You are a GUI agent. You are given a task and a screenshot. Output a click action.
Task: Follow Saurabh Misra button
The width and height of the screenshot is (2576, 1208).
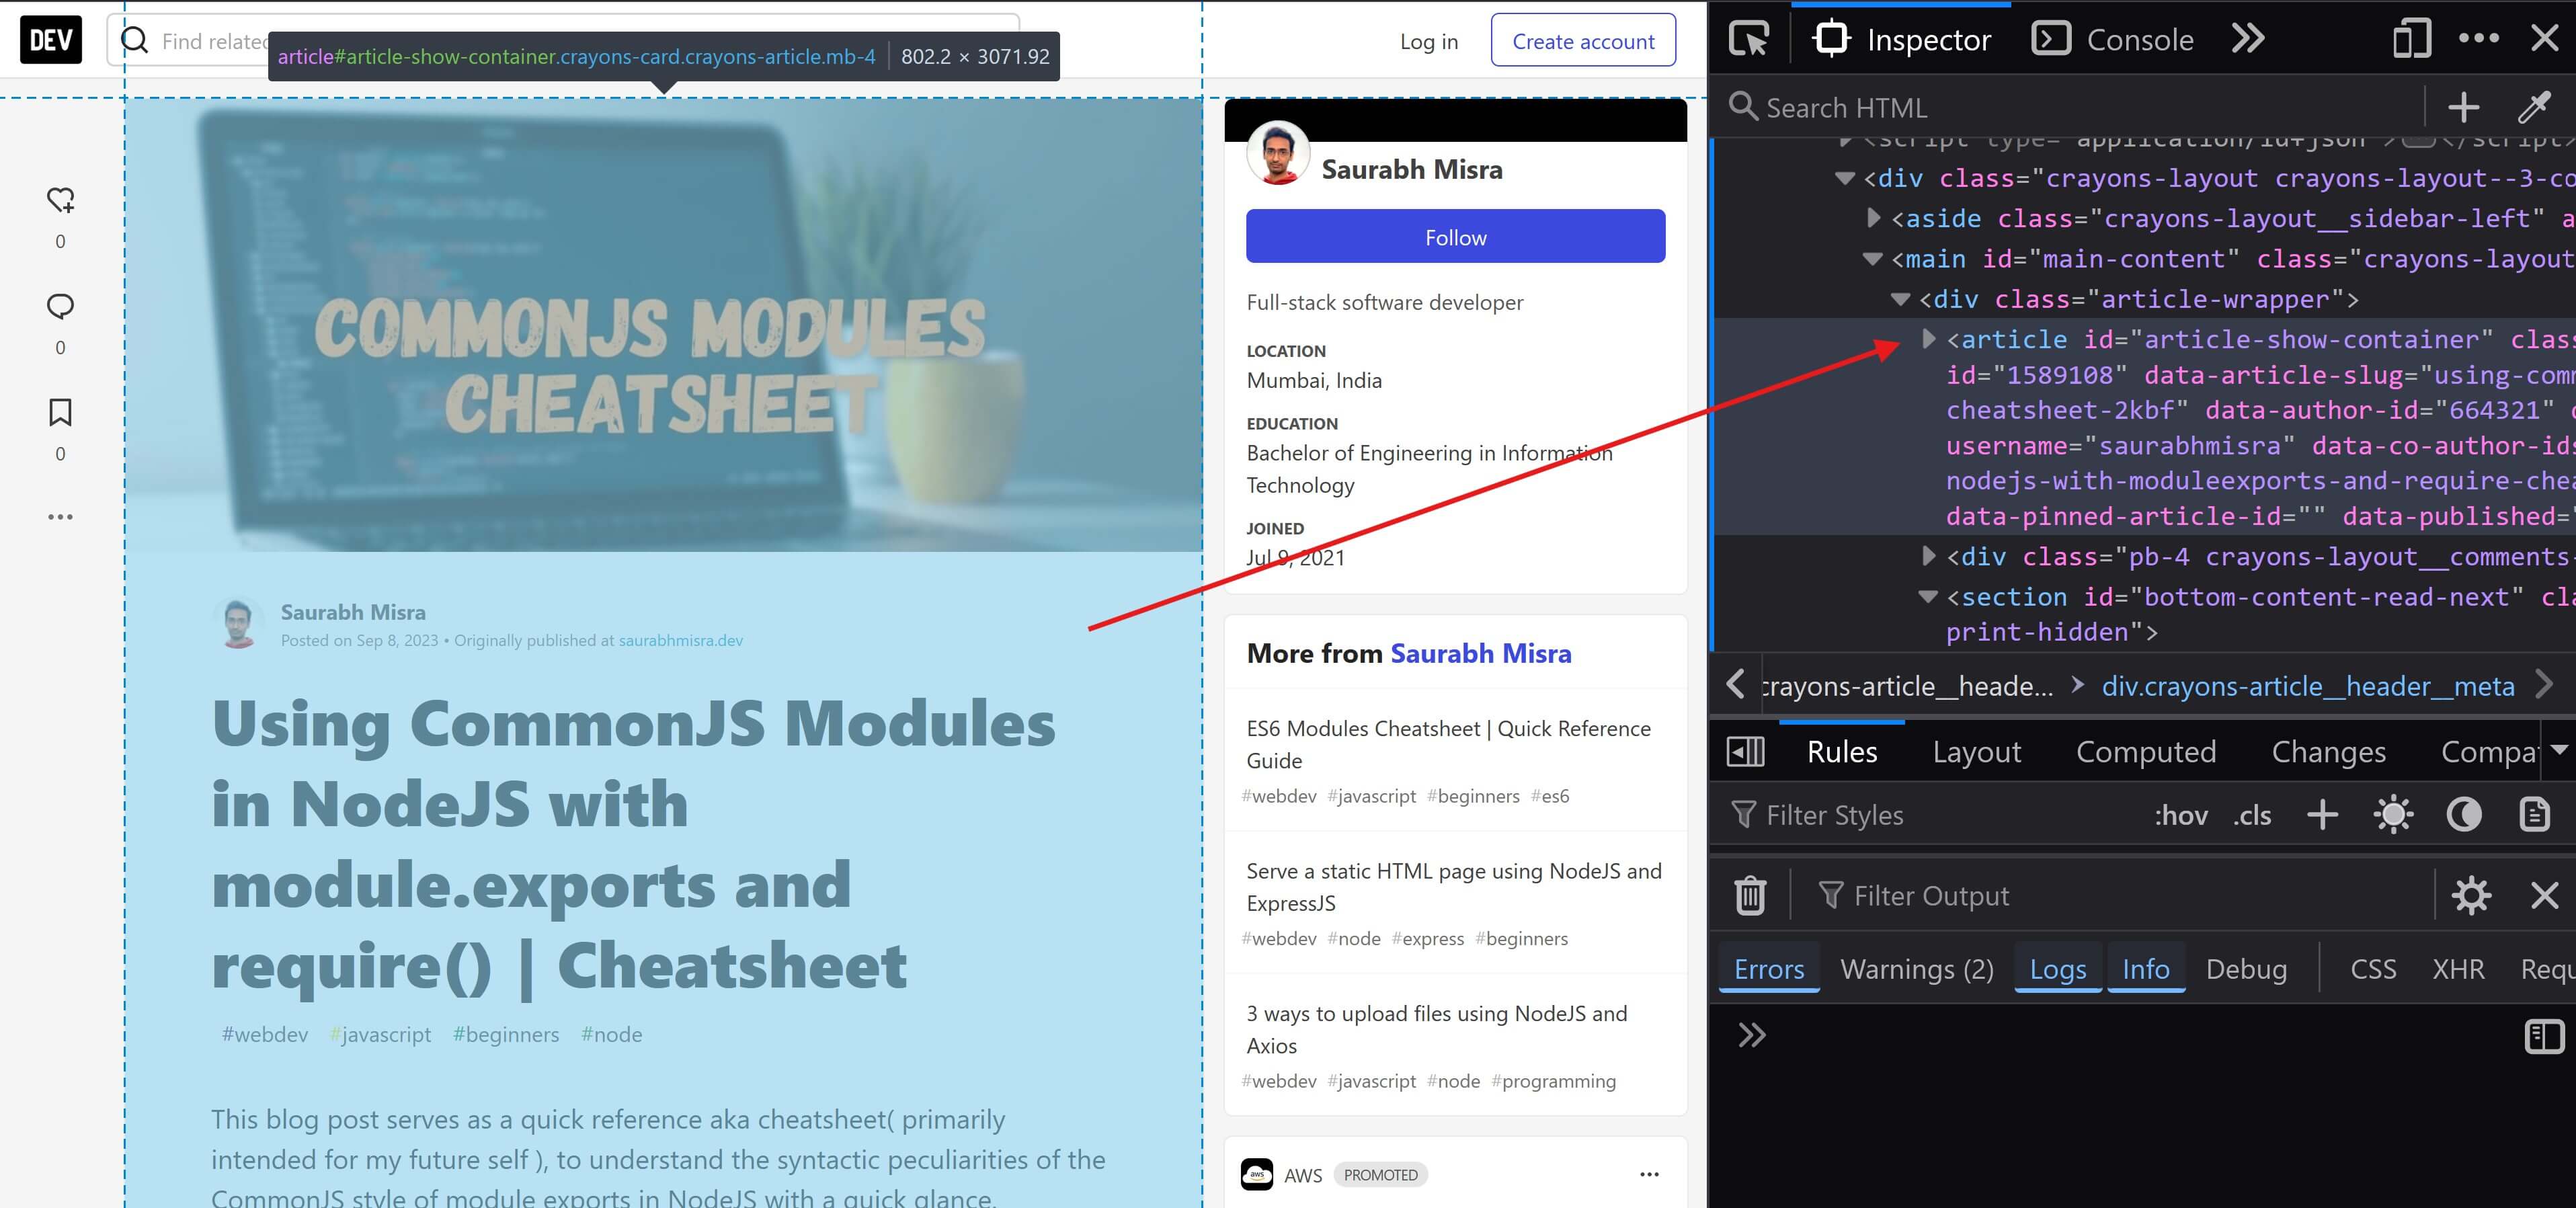click(x=1455, y=237)
